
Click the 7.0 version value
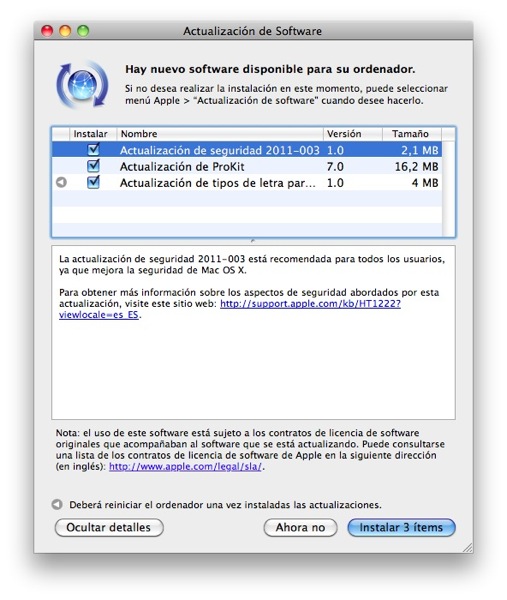(x=335, y=167)
